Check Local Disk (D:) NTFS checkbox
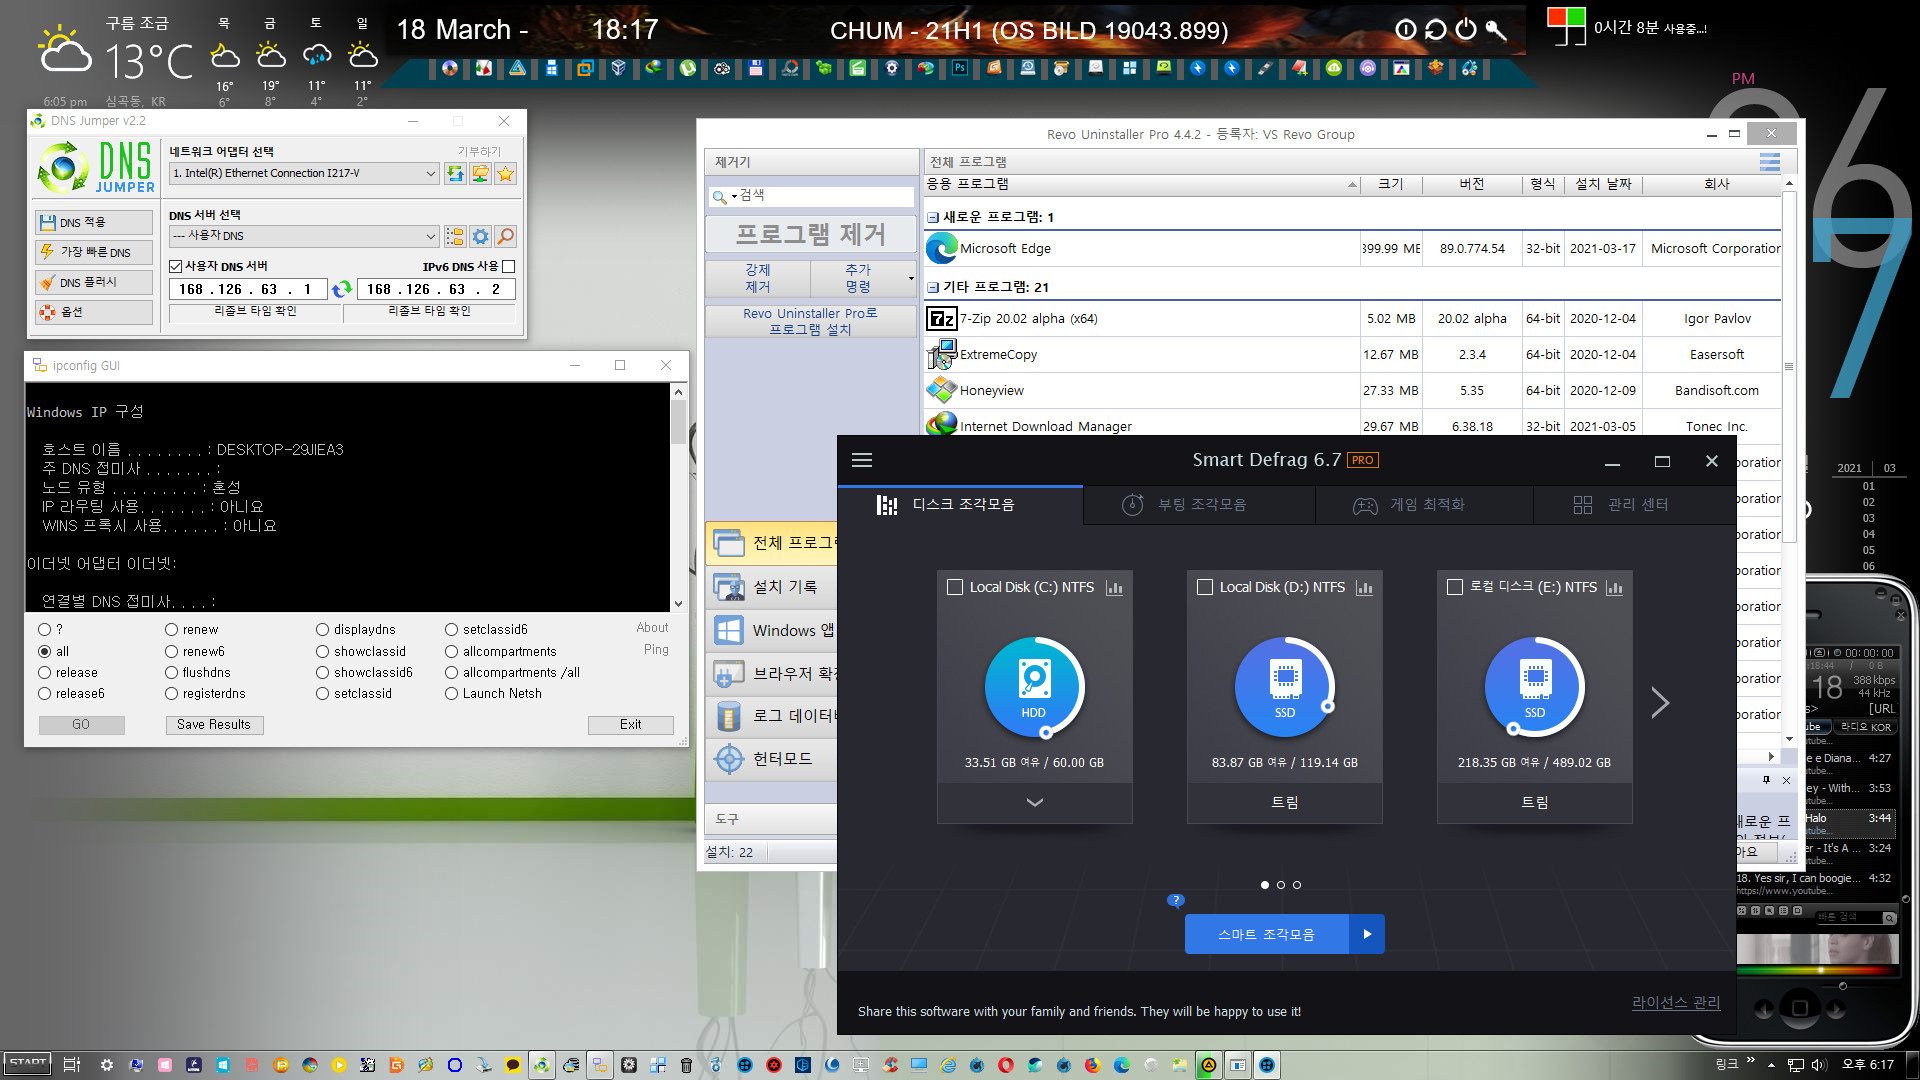This screenshot has width=1920, height=1080. [x=1205, y=587]
